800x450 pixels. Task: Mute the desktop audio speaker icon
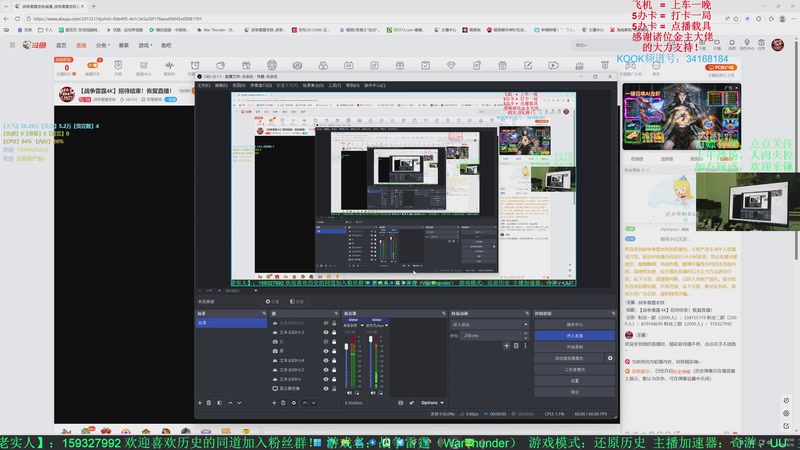pyautogui.click(x=349, y=393)
